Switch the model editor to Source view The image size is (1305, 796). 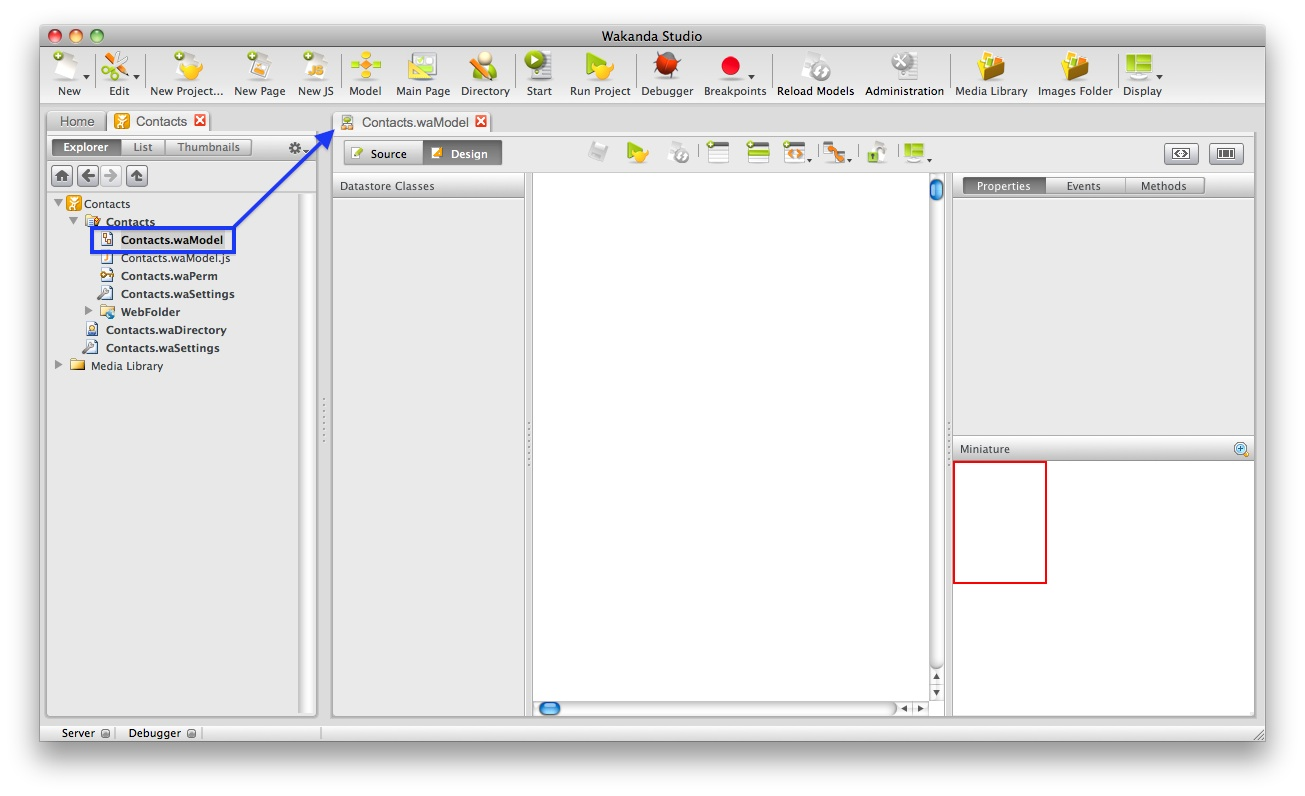point(383,153)
